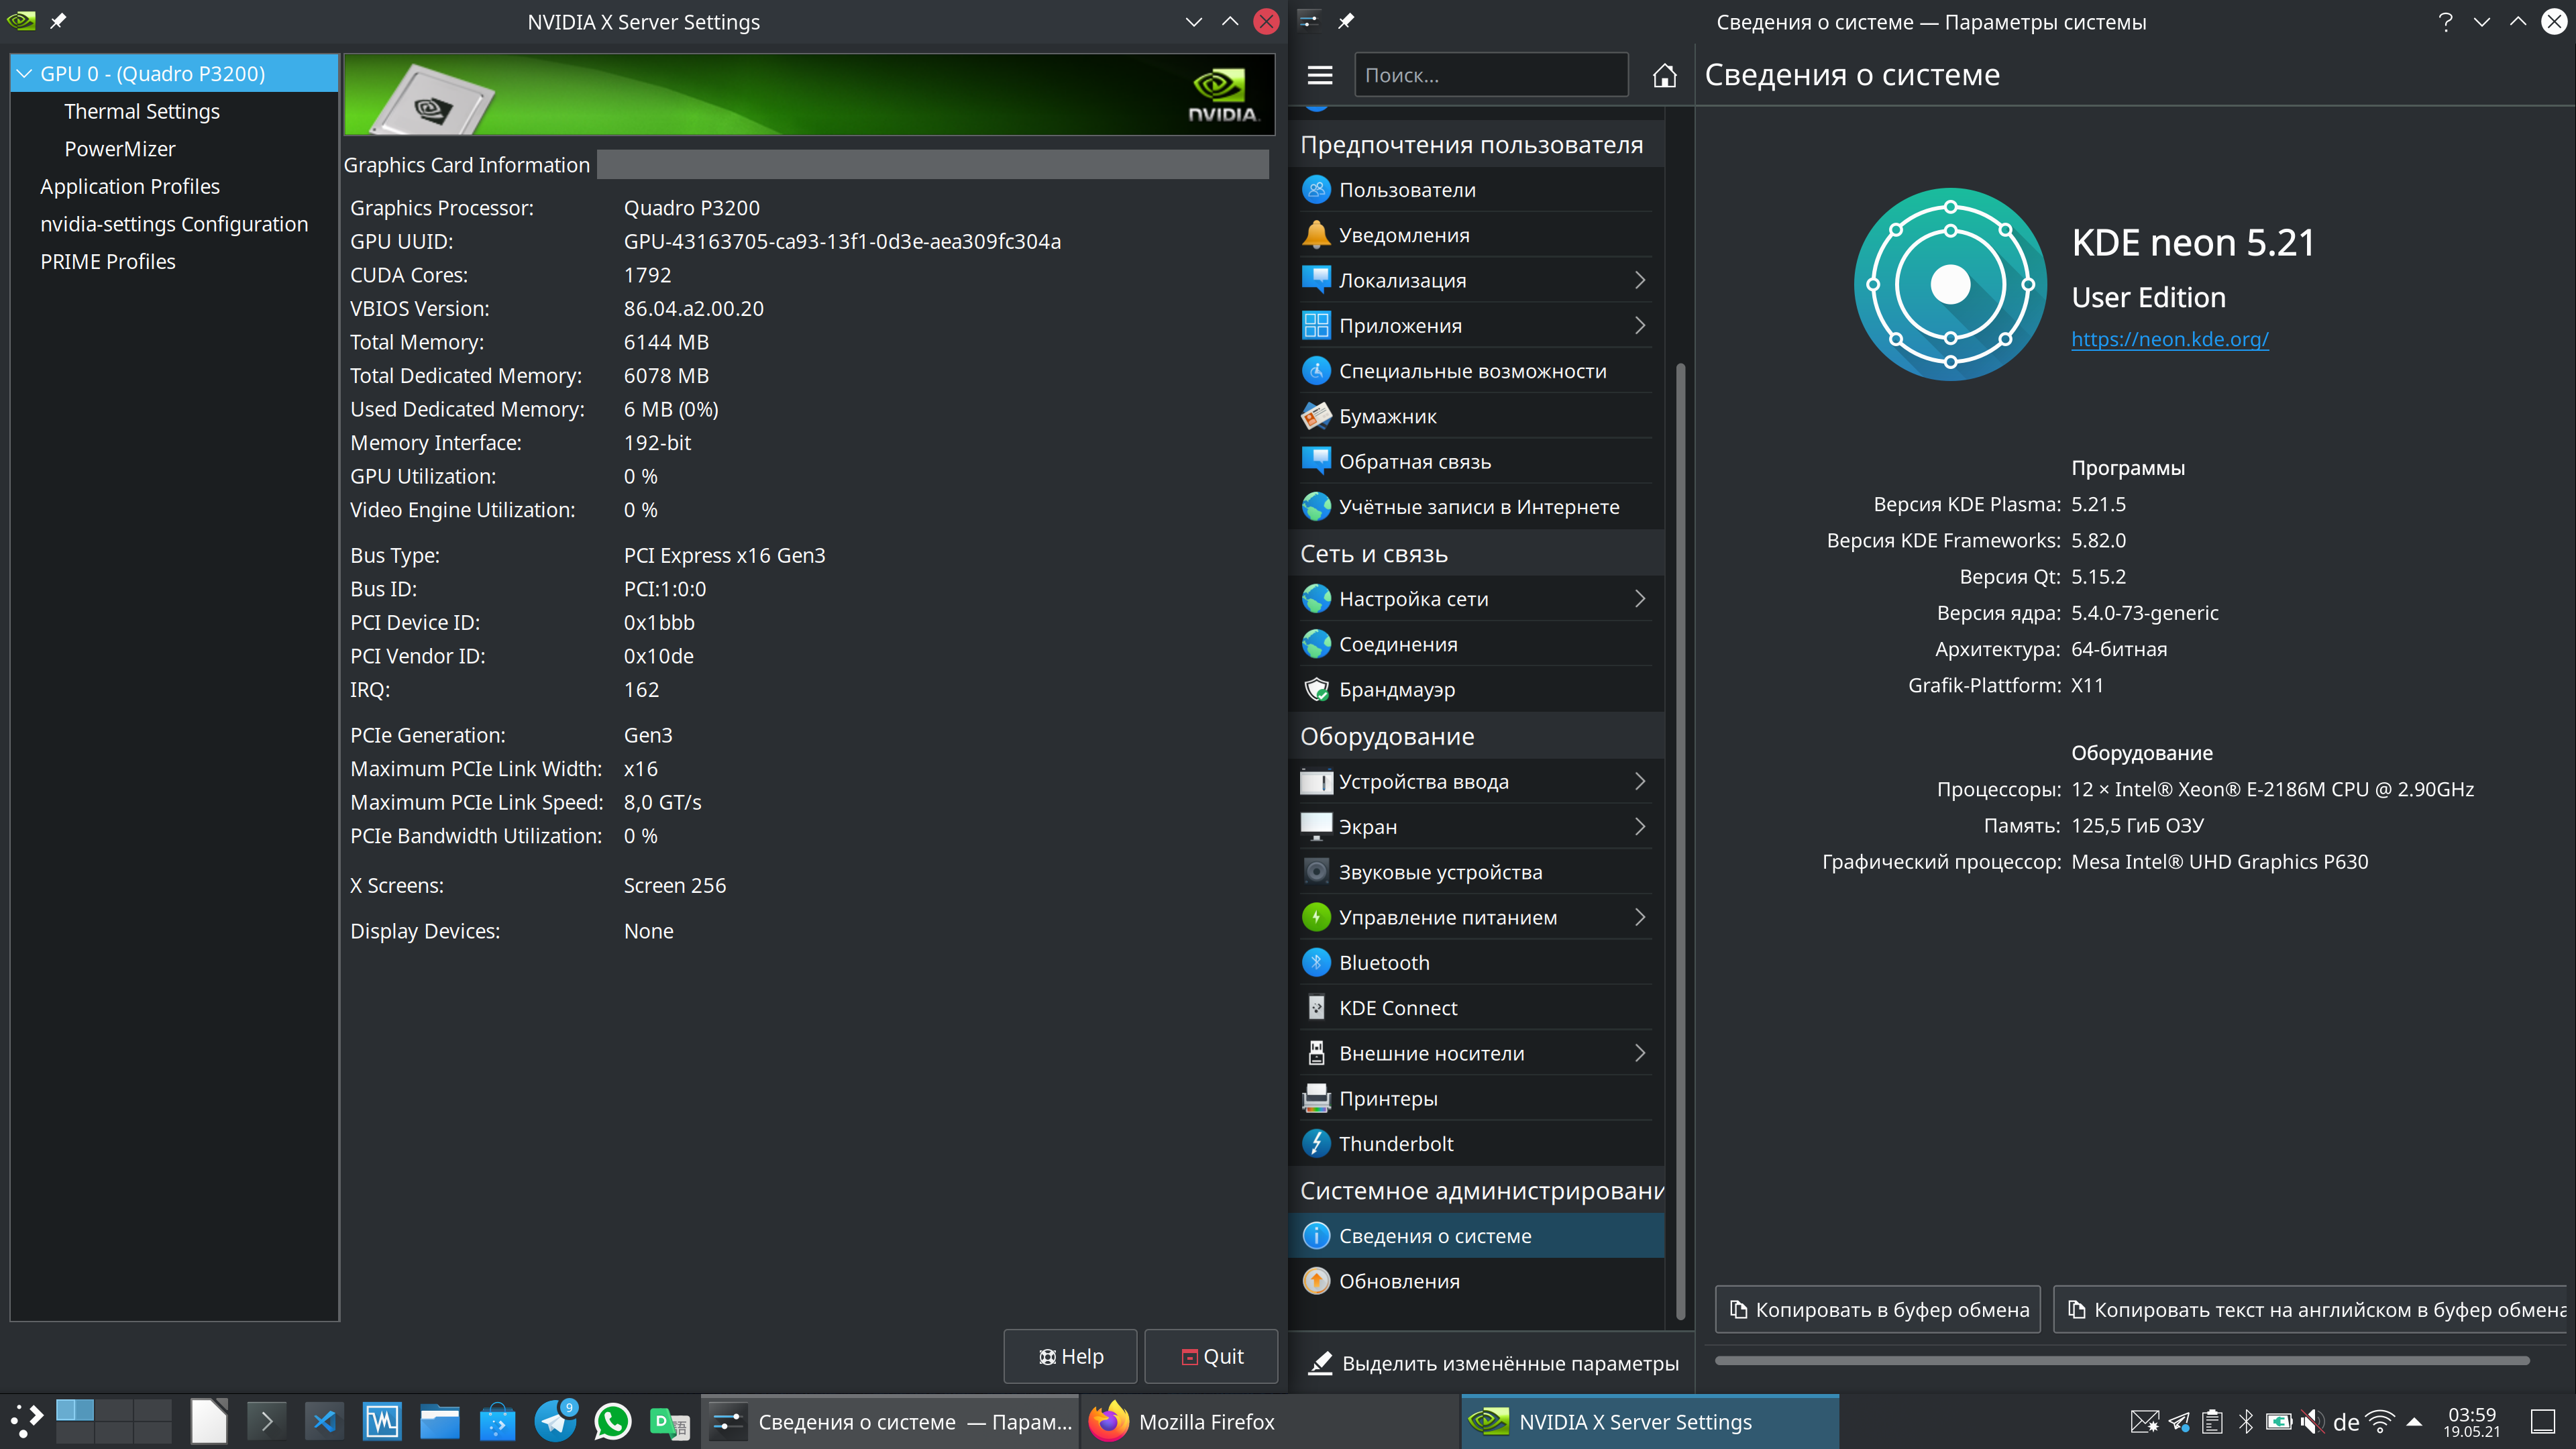Open Bluetooth settings entry in sidebar
The width and height of the screenshot is (2576, 1449).
tap(1477, 962)
